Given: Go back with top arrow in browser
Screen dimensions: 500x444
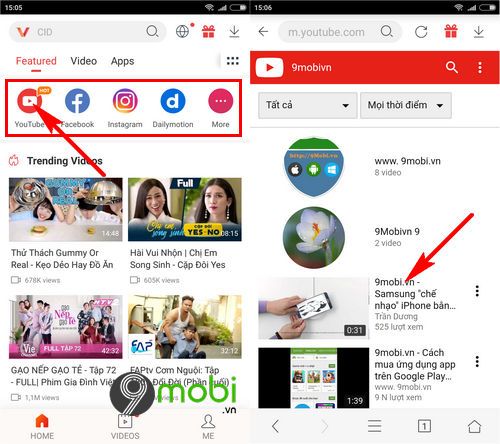Looking at the screenshot, I should click(263, 32).
